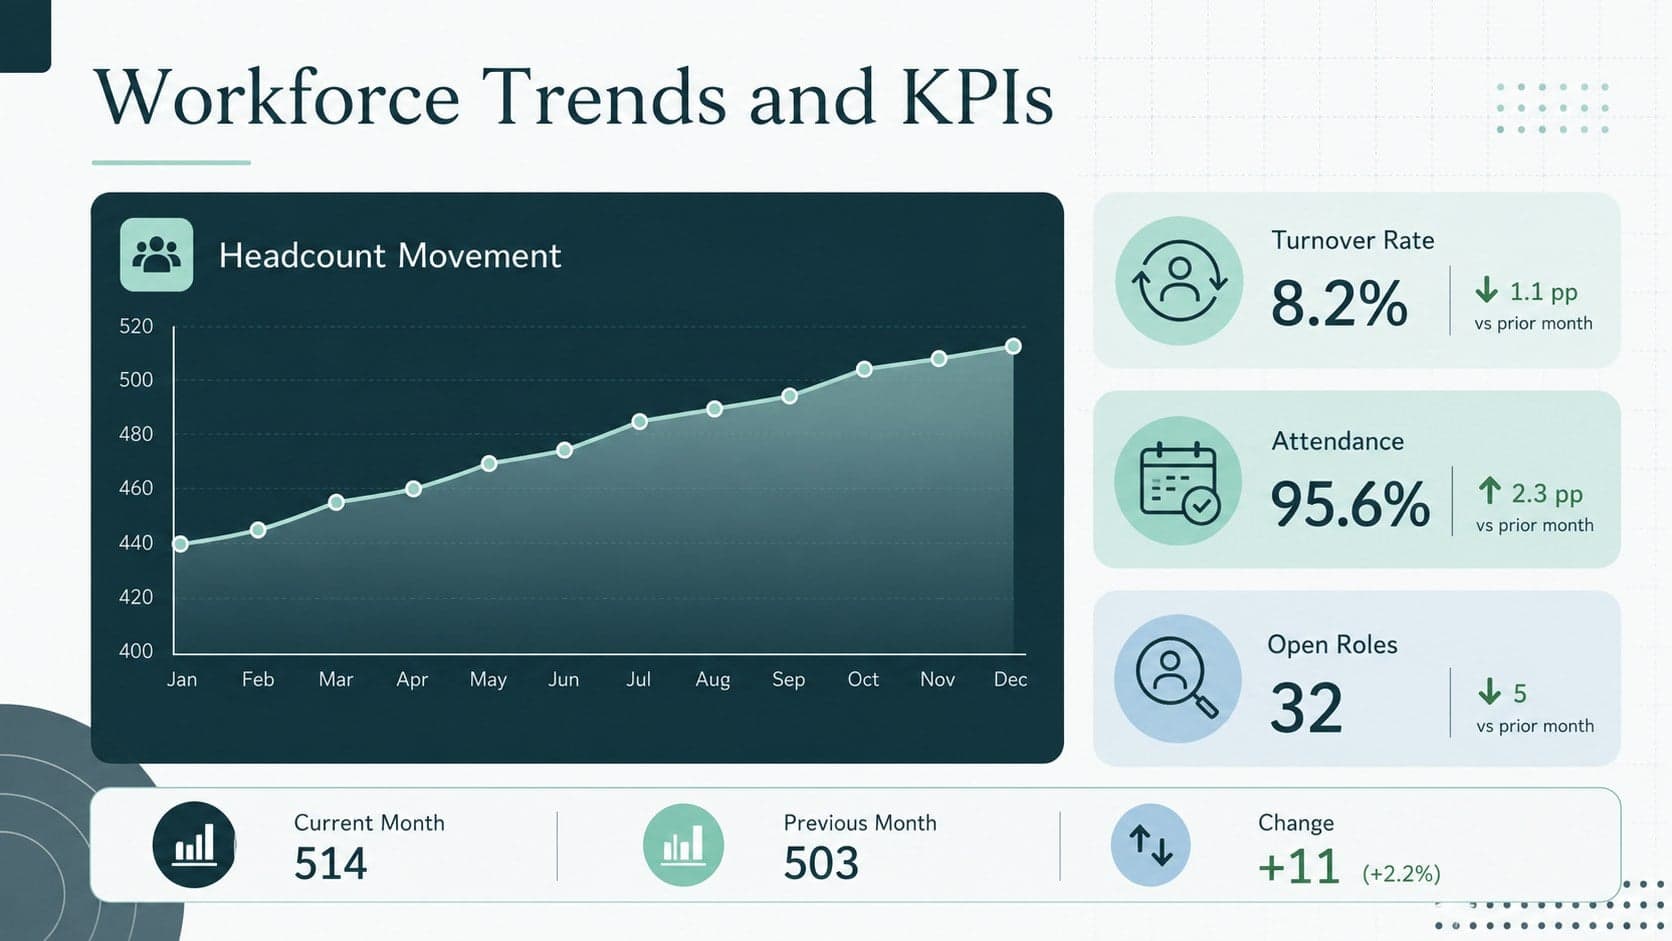Click the 520 y-axis label

pos(136,326)
